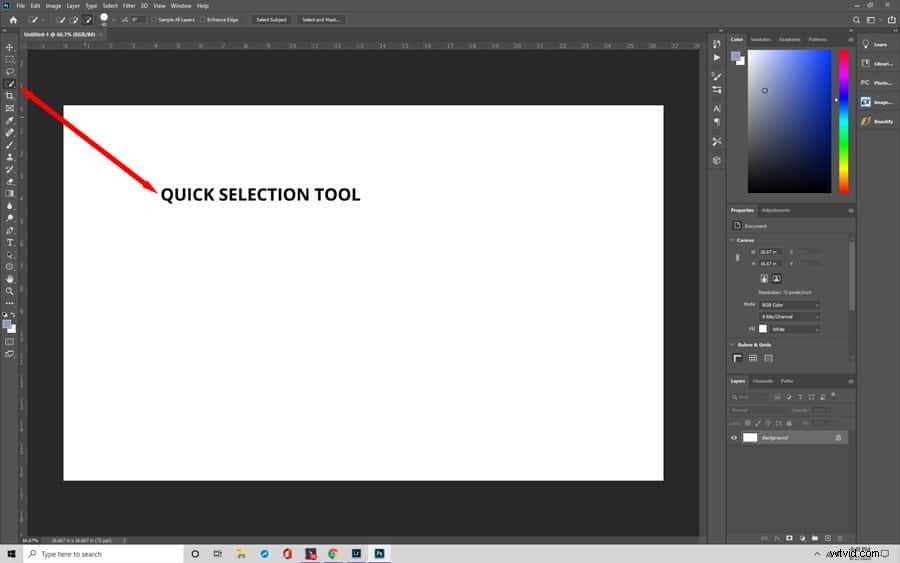Image resolution: width=900 pixels, height=563 pixels.
Task: Click the toolbox foreground color swatch
Action: (x=7, y=325)
